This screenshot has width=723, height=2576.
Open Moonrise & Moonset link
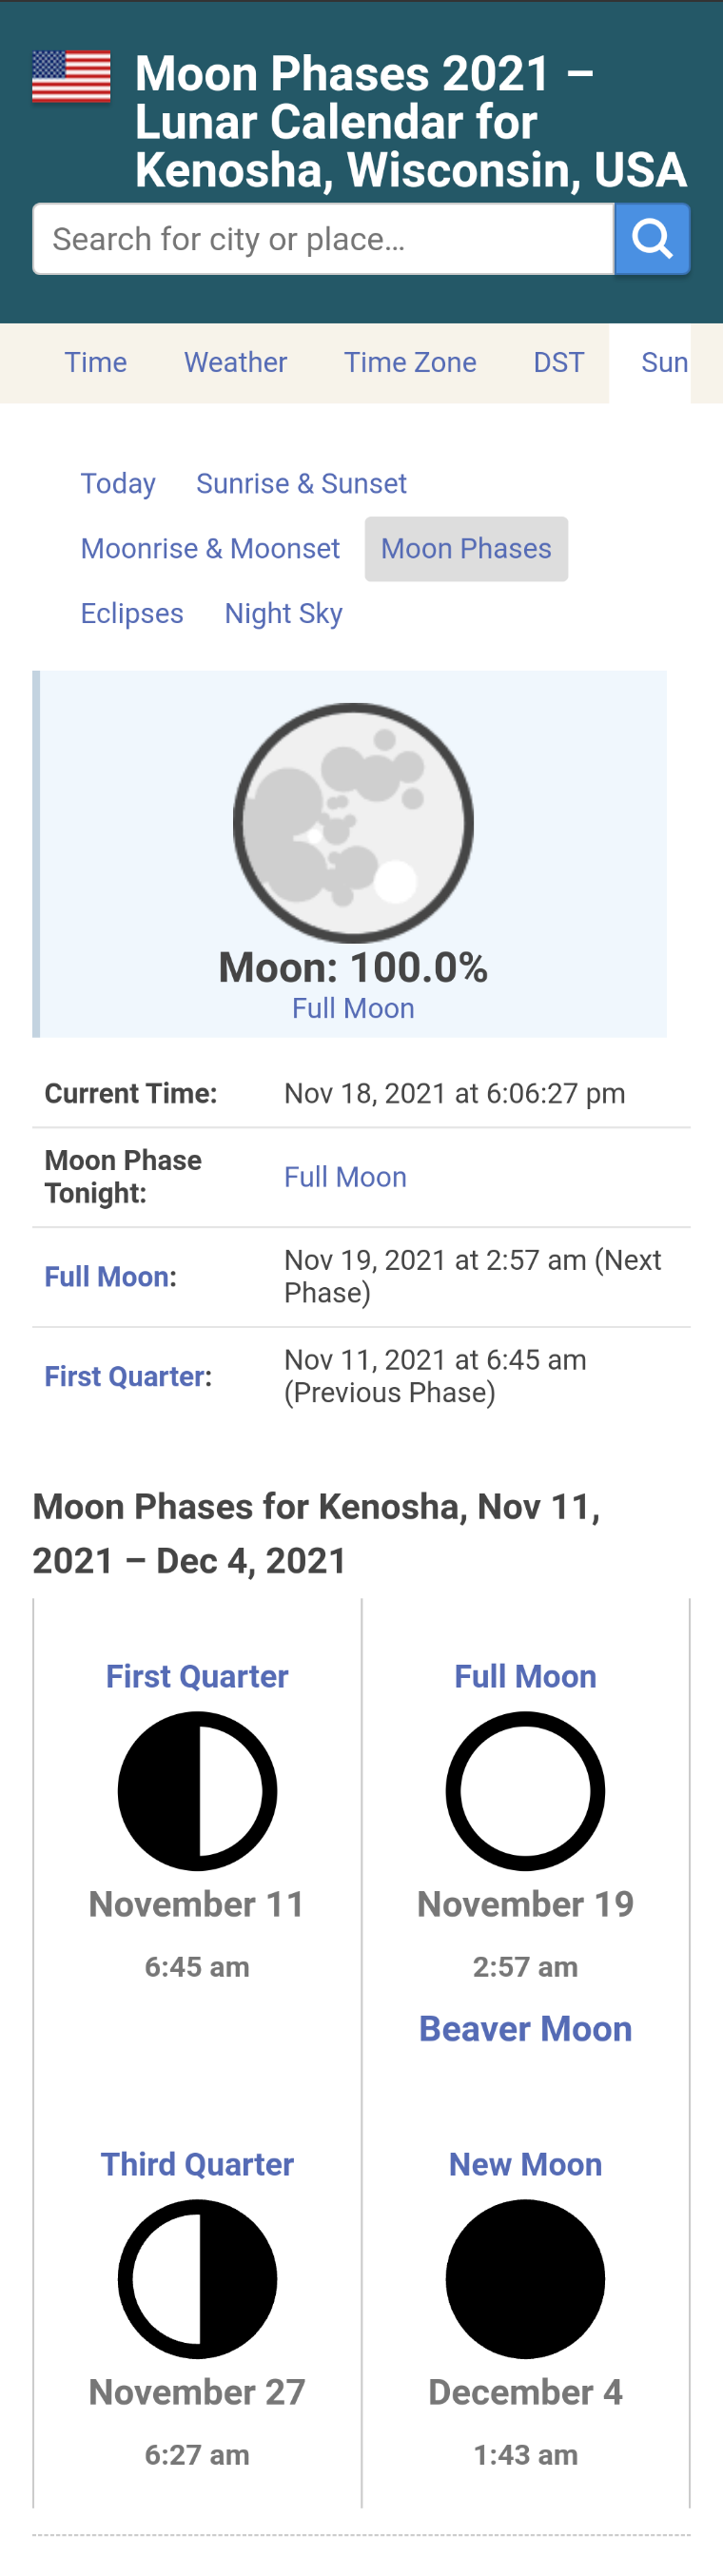pyautogui.click(x=210, y=549)
